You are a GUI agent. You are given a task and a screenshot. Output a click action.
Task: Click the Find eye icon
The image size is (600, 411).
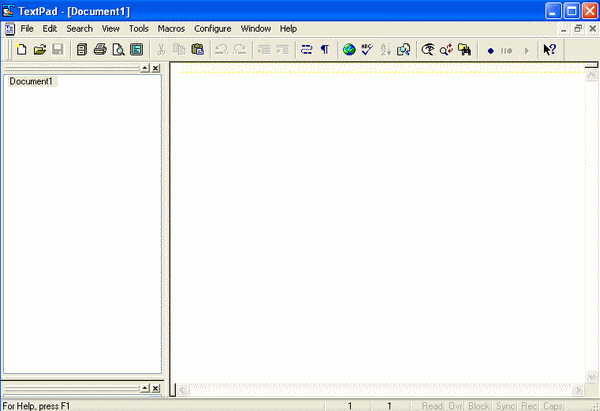tap(428, 50)
